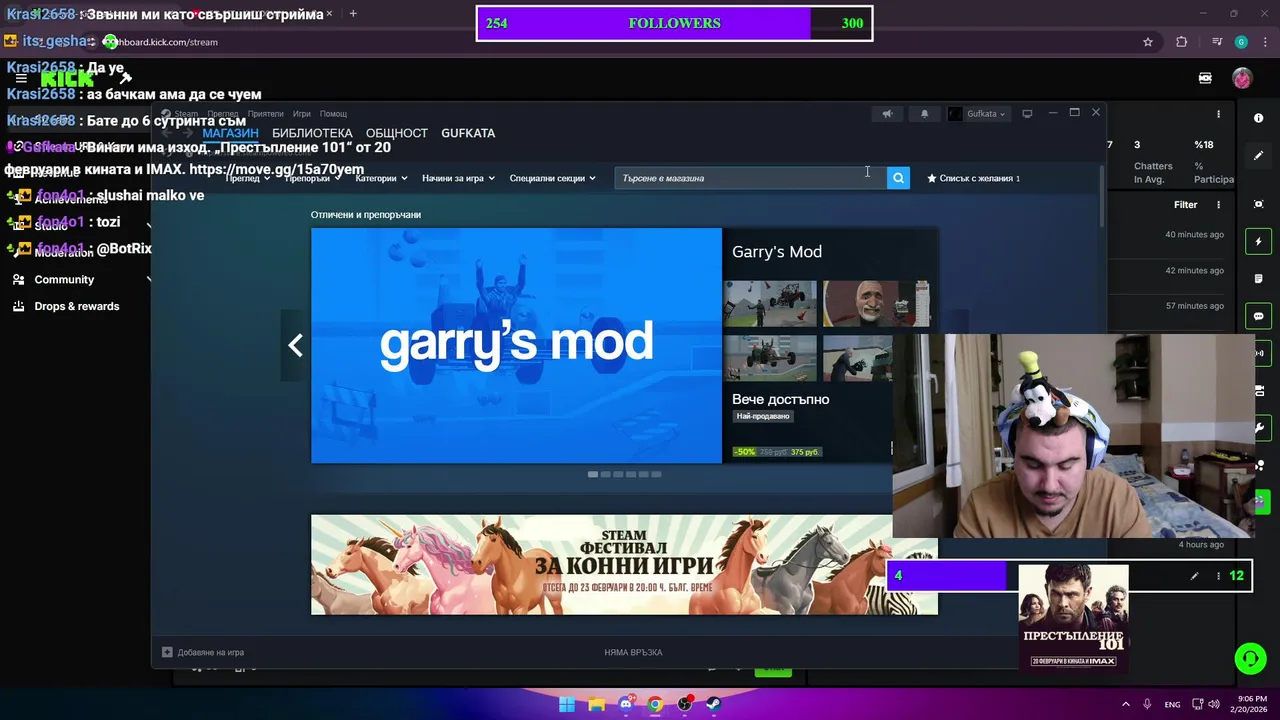
Task: Open the green headset support button
Action: [1250, 658]
